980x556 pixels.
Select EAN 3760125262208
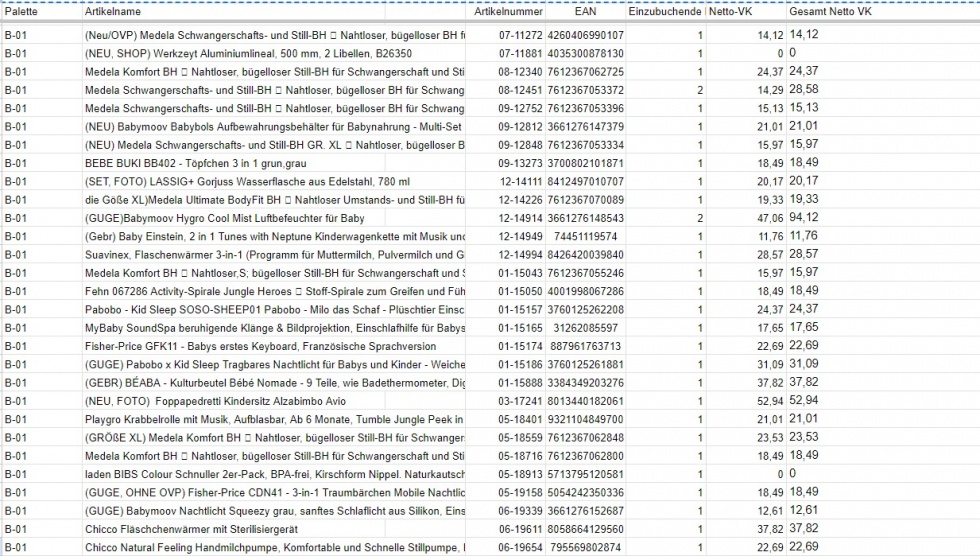click(x=585, y=309)
